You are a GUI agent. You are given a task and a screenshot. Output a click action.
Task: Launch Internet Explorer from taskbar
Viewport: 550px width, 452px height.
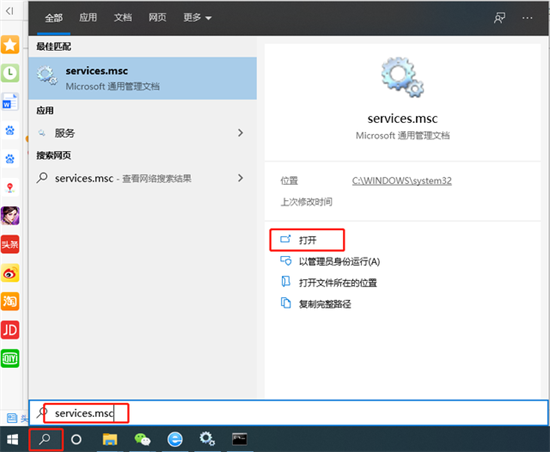coord(175,439)
